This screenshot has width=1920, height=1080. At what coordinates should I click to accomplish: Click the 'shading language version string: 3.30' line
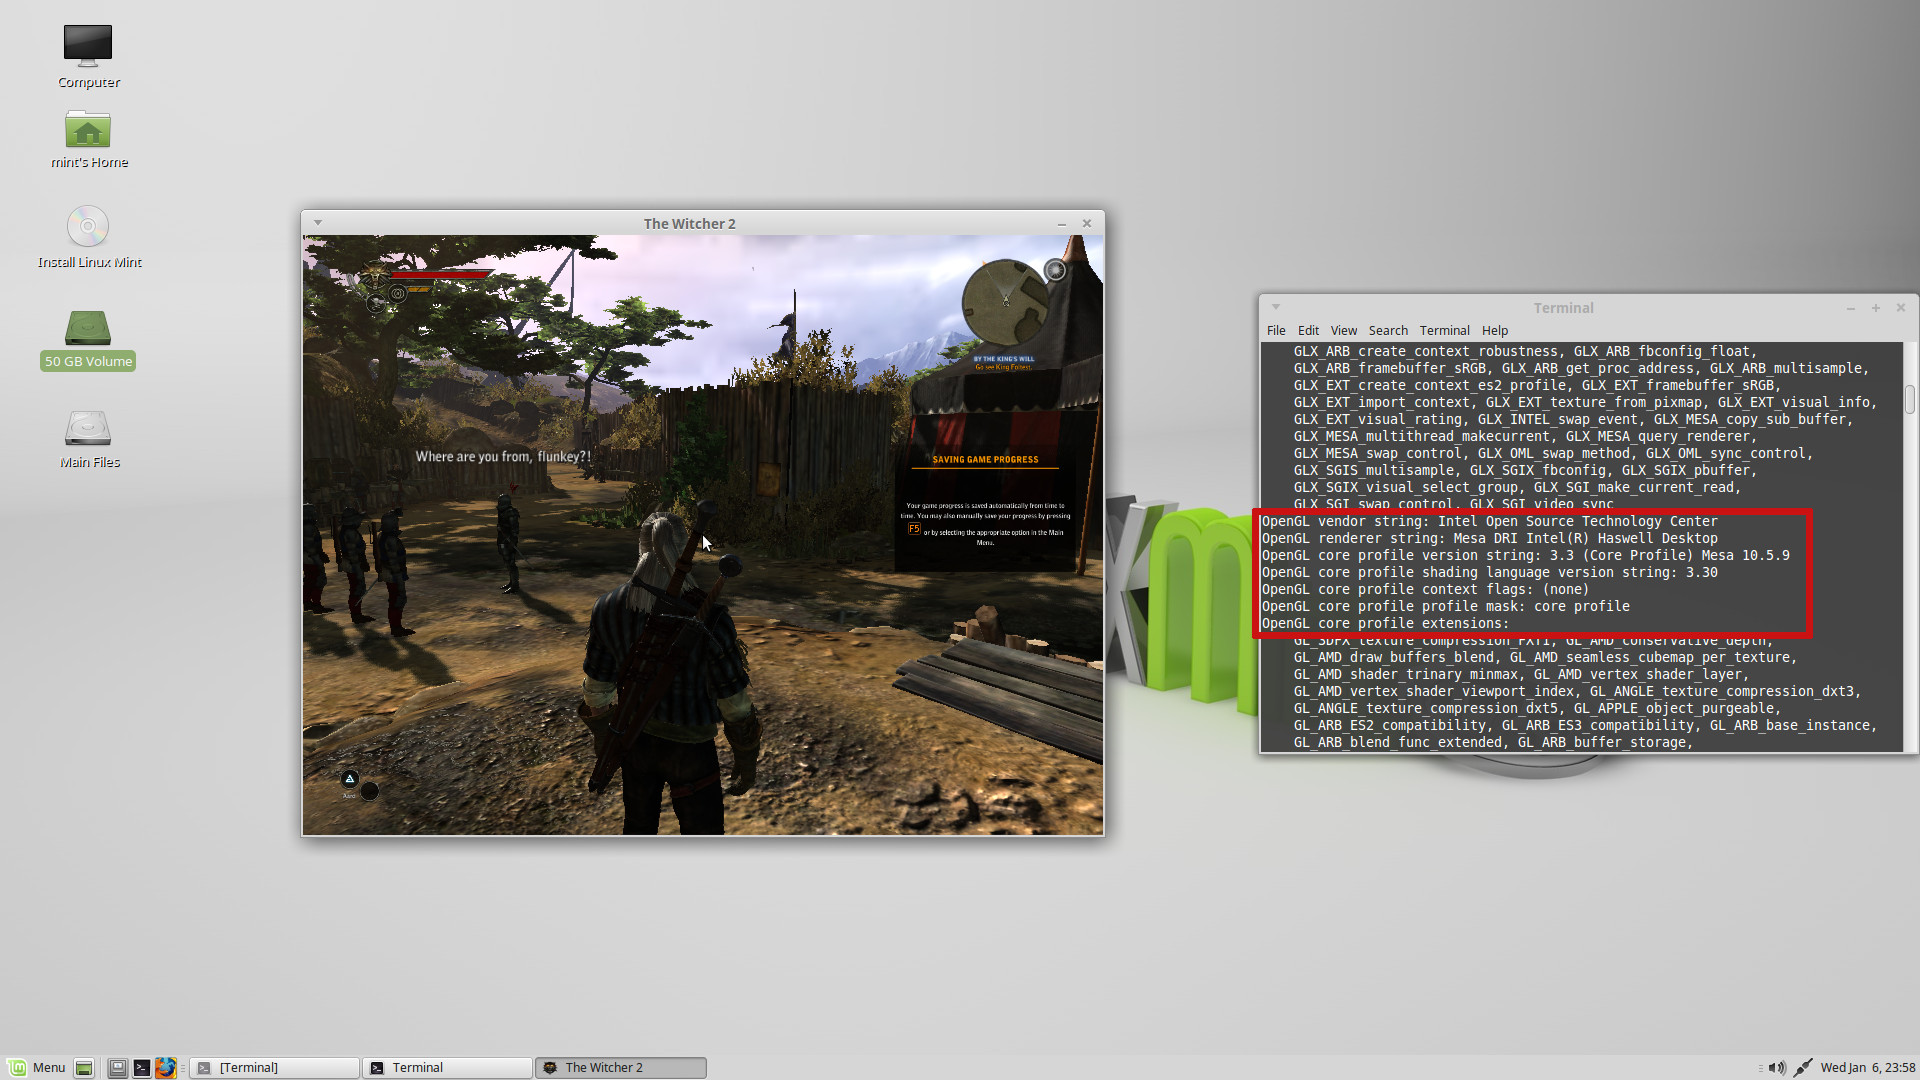pyautogui.click(x=1489, y=572)
